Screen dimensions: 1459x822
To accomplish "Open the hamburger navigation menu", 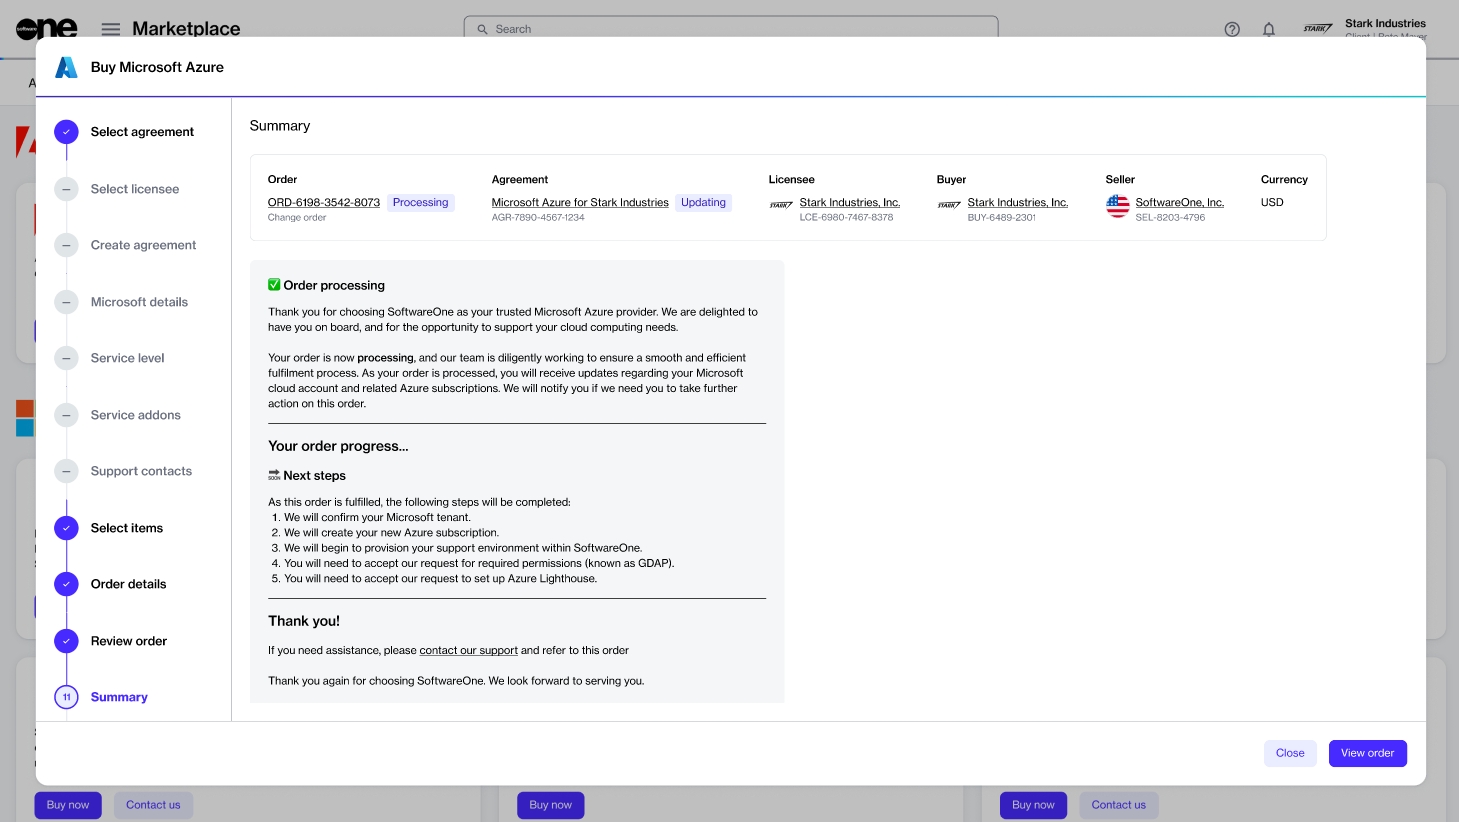I will point(111,29).
